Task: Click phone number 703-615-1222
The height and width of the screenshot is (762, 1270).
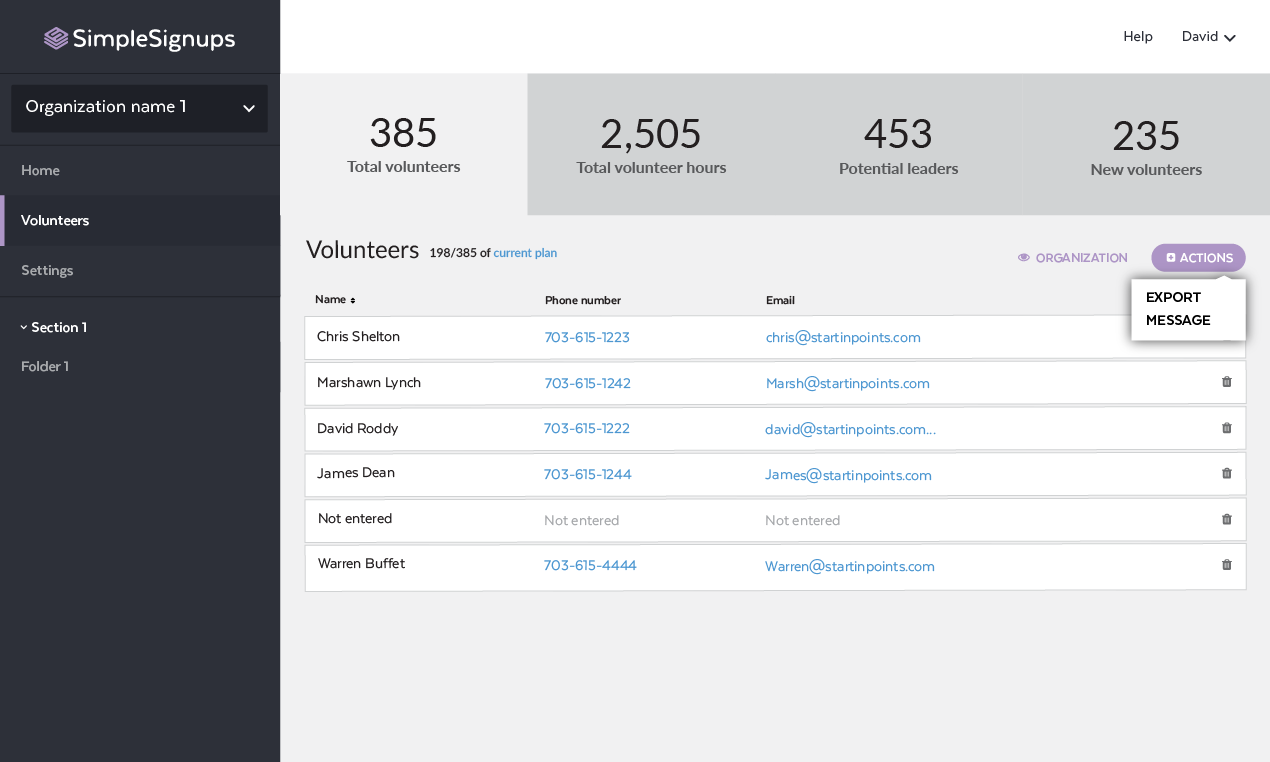Action: pos(587,428)
